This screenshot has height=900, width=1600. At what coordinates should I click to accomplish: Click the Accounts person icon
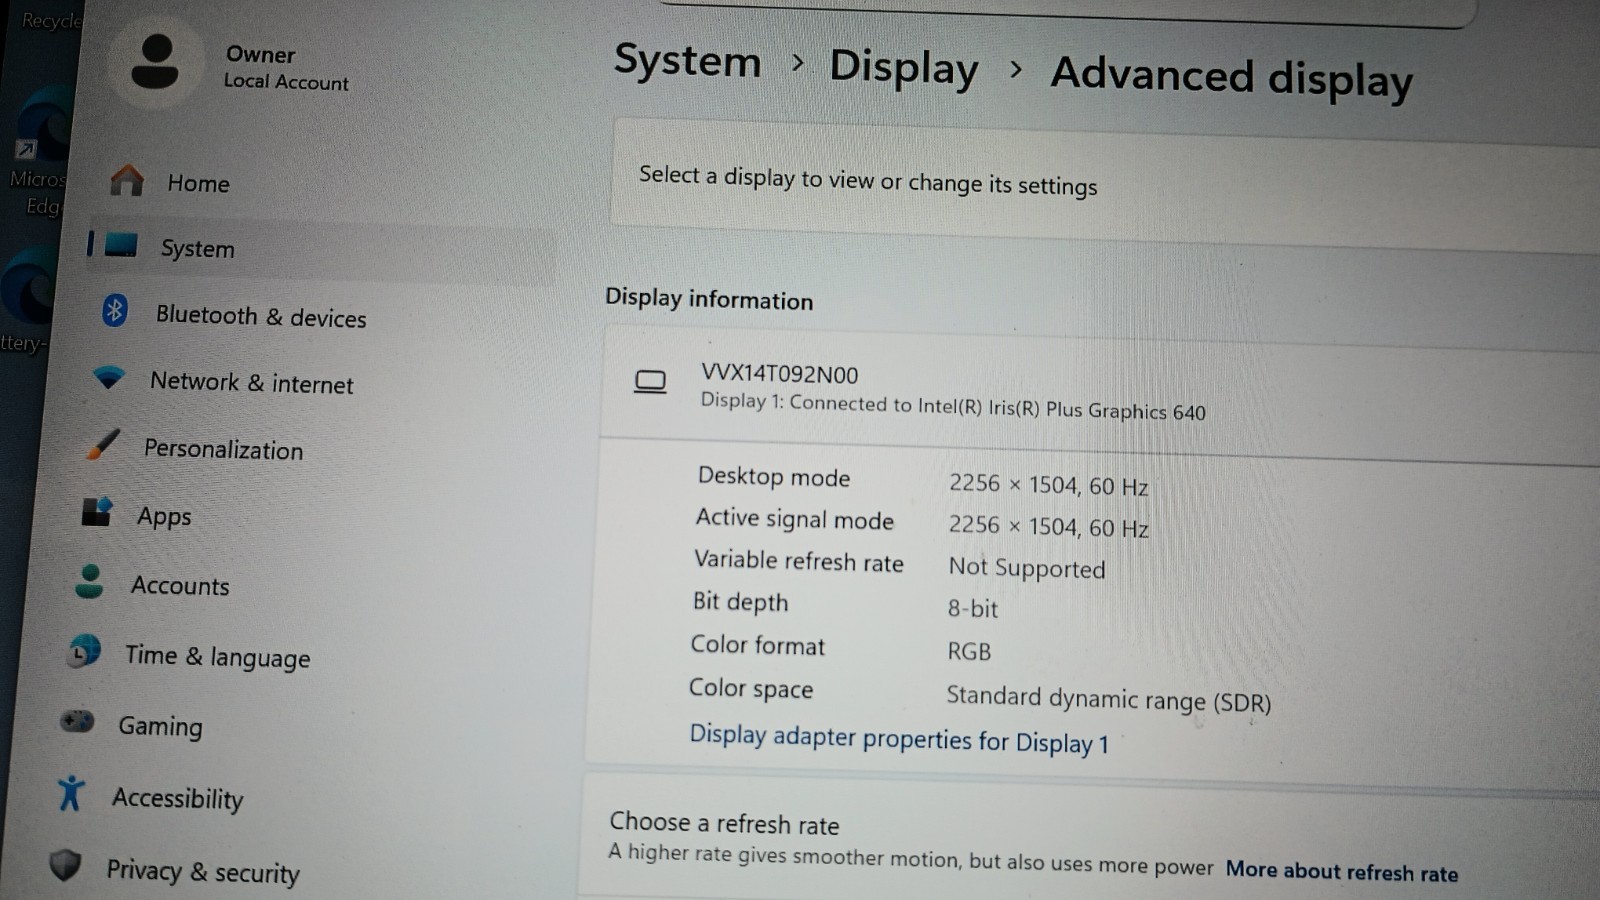(x=90, y=581)
